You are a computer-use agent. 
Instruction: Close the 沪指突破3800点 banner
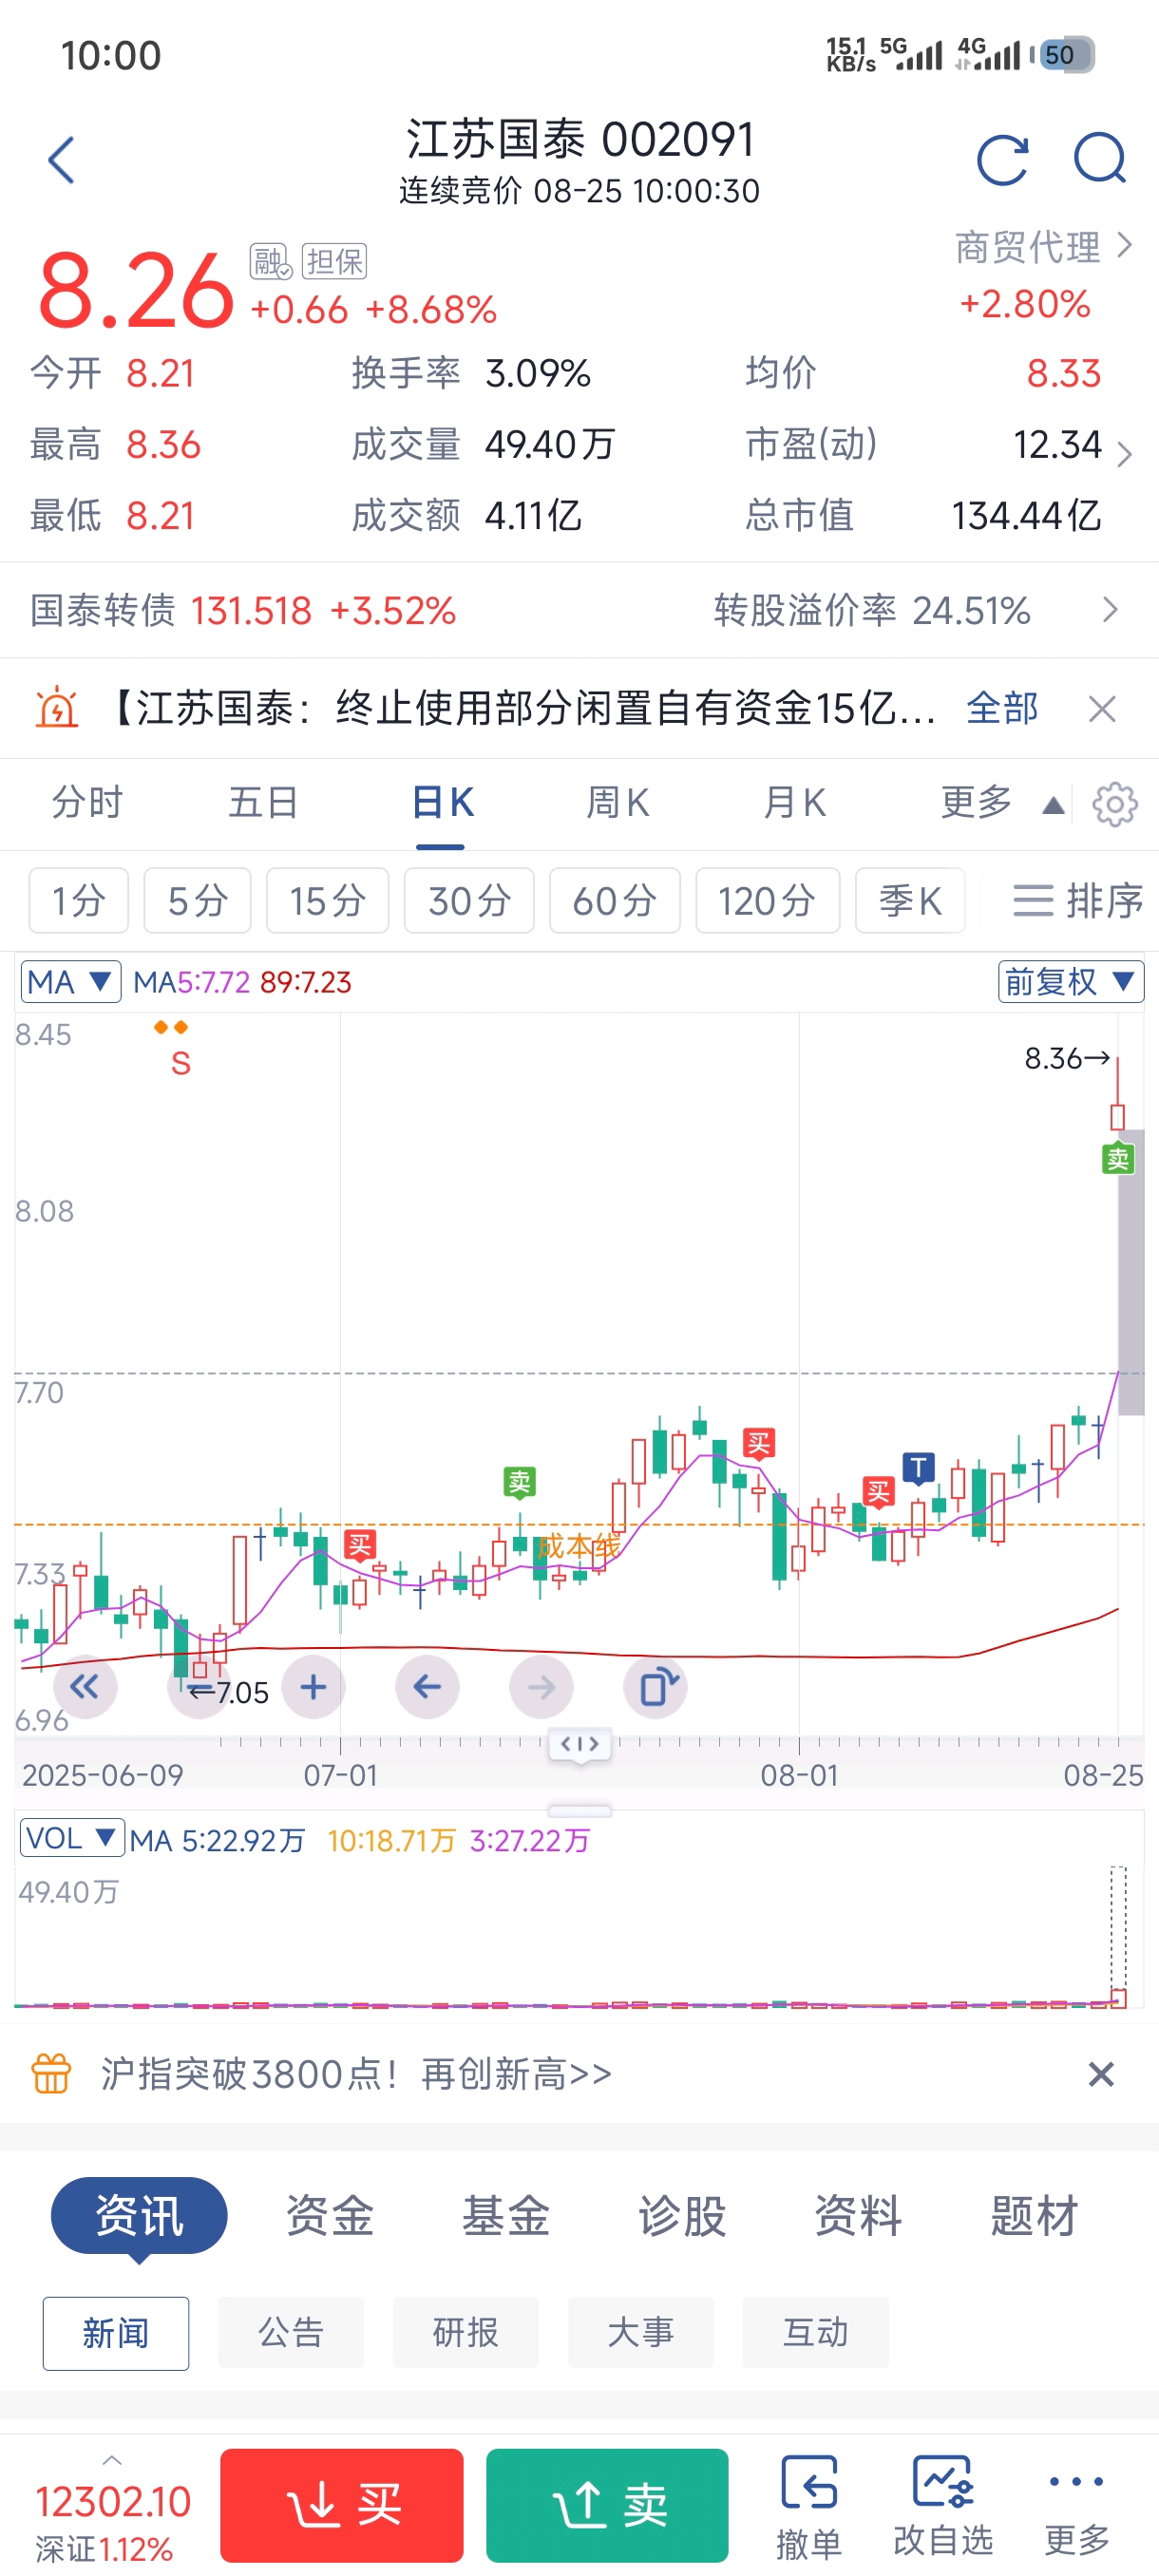pos(1101,2075)
